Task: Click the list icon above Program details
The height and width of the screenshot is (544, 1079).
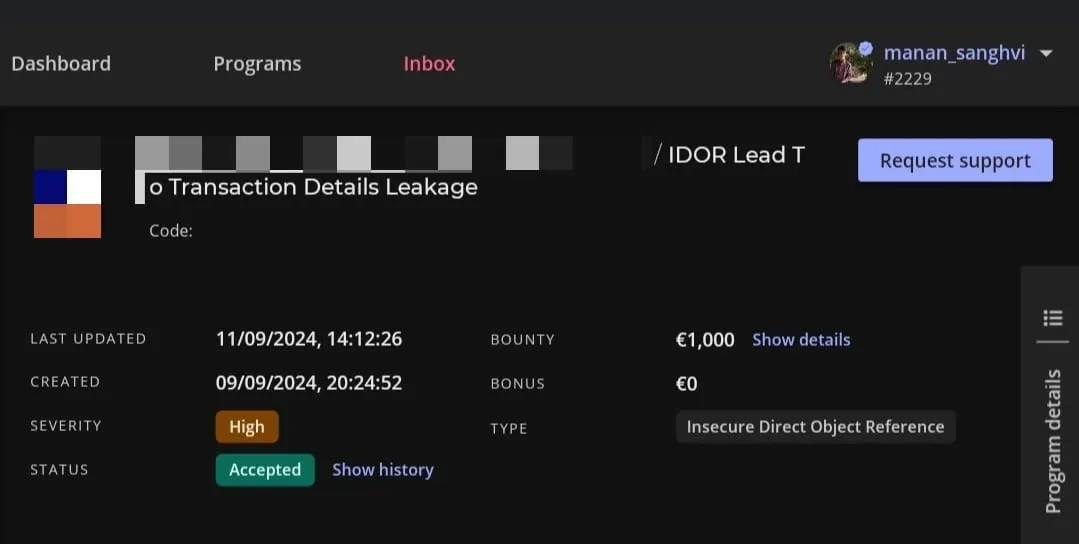Action: [x=1052, y=318]
